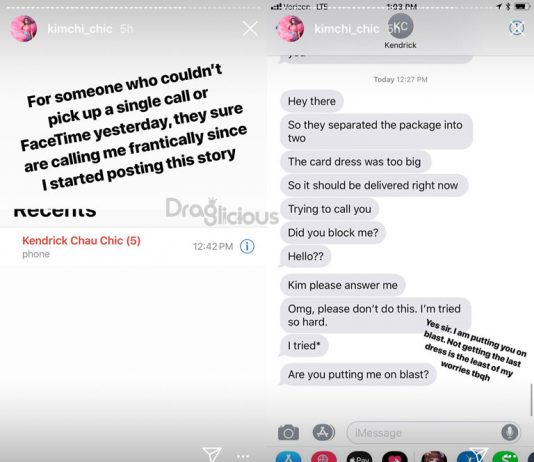Share left story via paper plane icon
Image resolution: width=534 pixels, height=462 pixels.
click(x=211, y=454)
